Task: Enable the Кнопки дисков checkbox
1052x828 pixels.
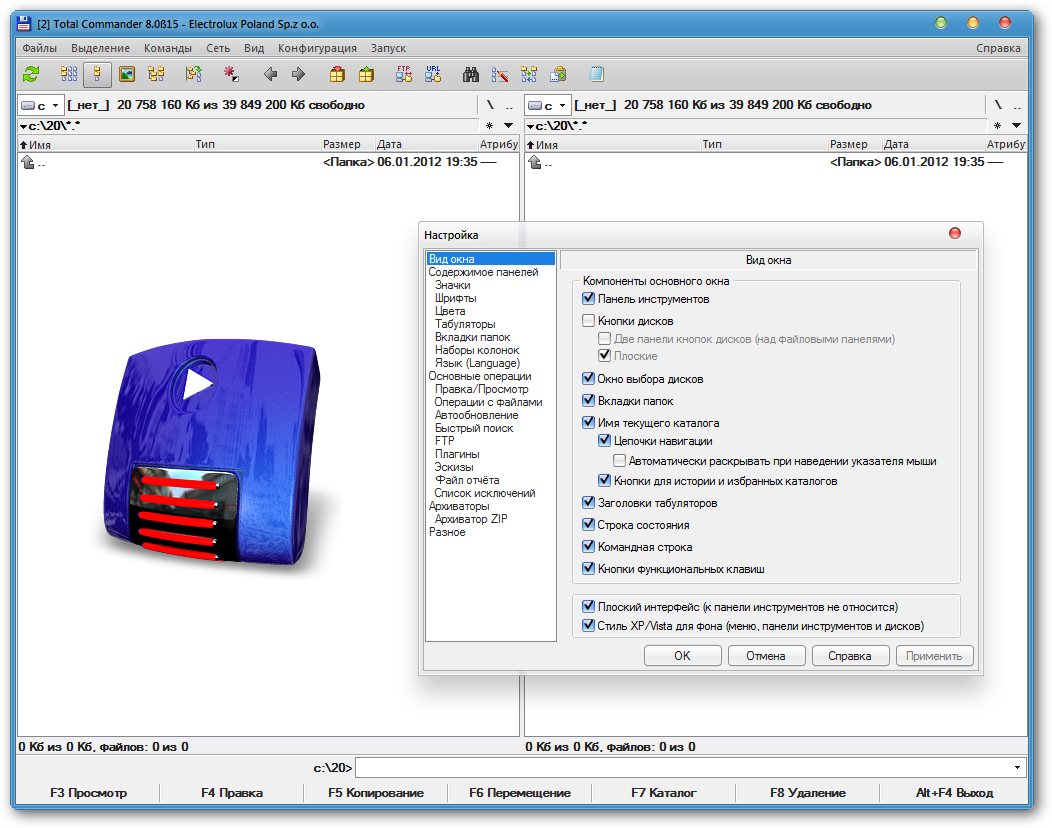Action: pyautogui.click(x=588, y=321)
